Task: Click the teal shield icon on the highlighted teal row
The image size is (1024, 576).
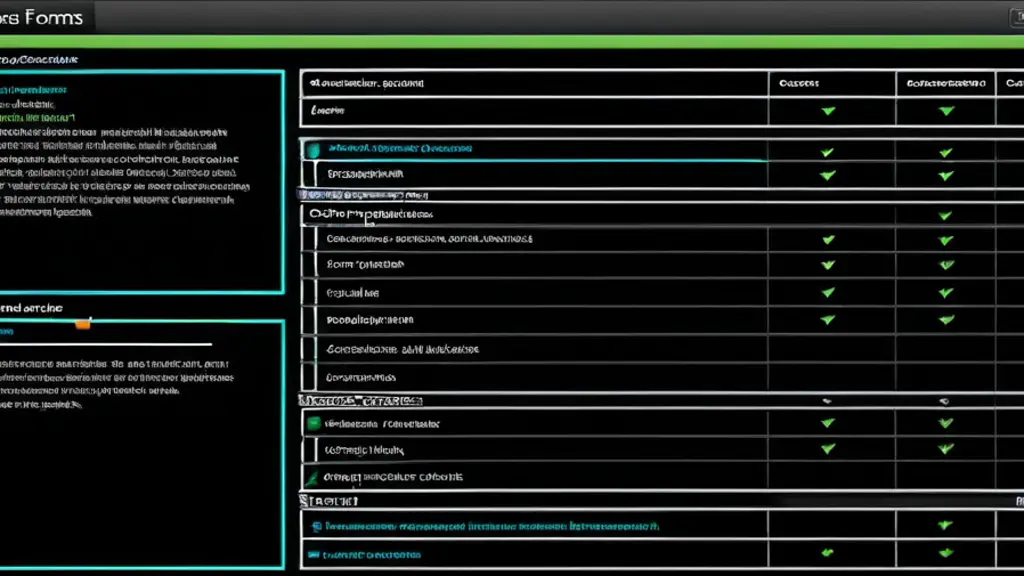Action: [x=313, y=150]
